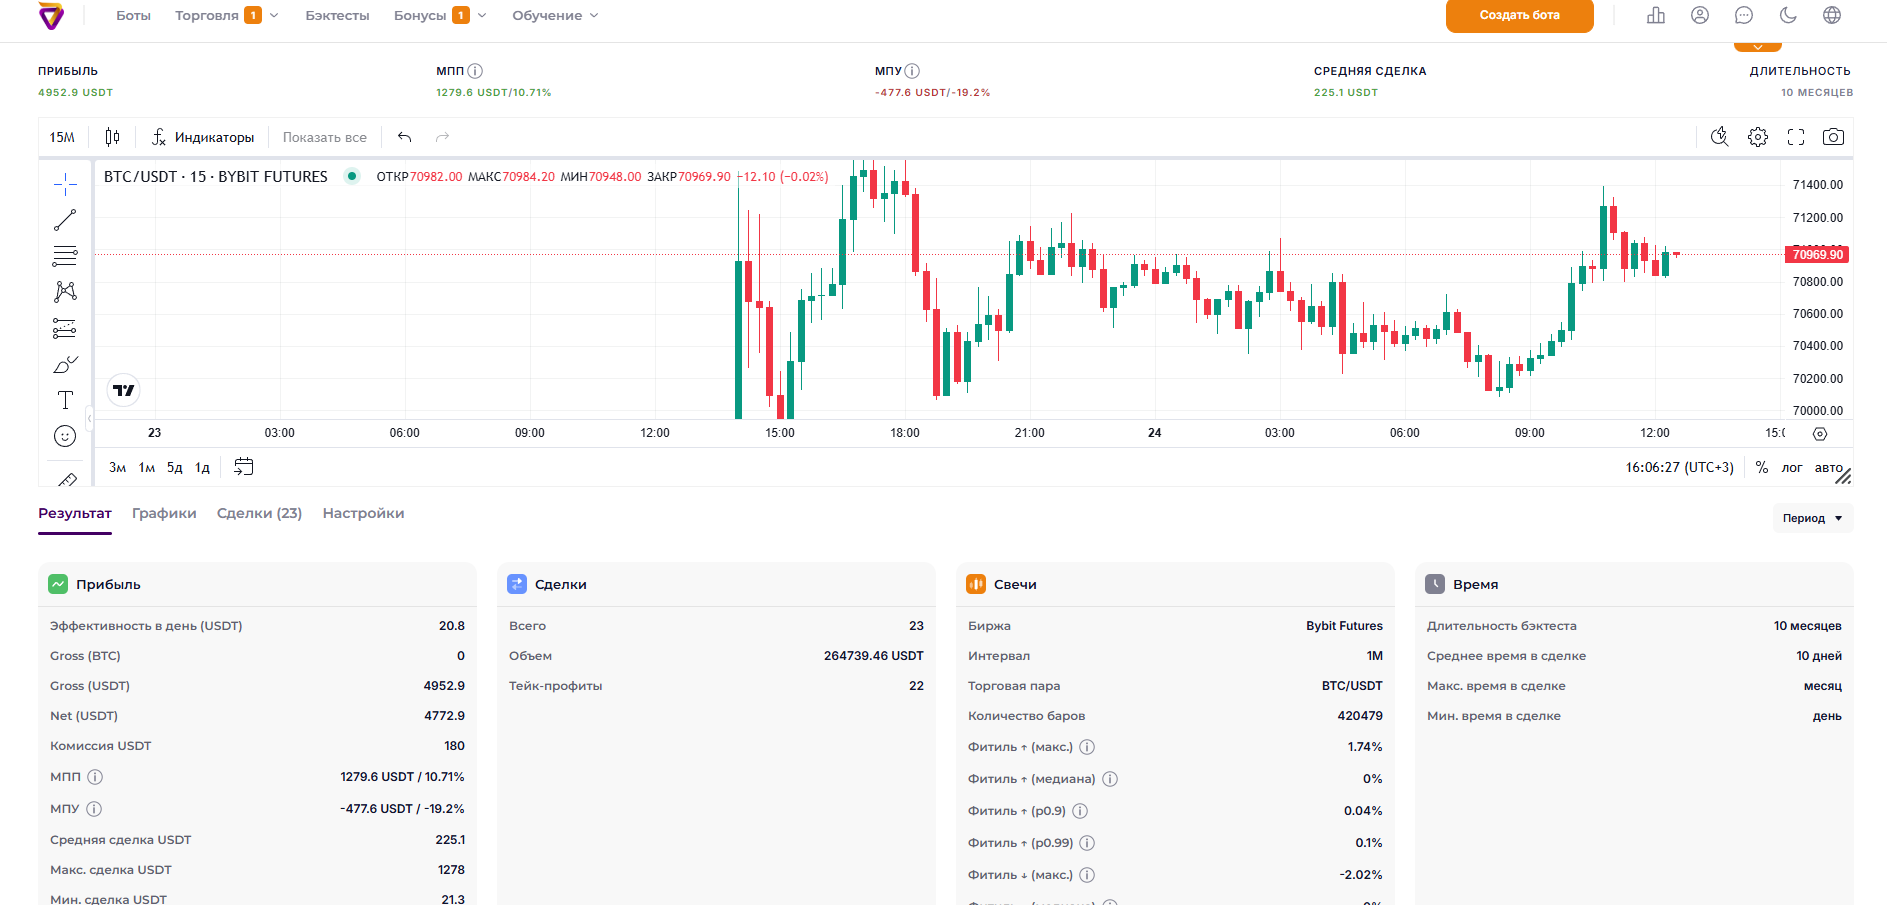Image resolution: width=1887 pixels, height=905 pixels.
Task: Open the emoji icons tool
Action: click(x=65, y=436)
